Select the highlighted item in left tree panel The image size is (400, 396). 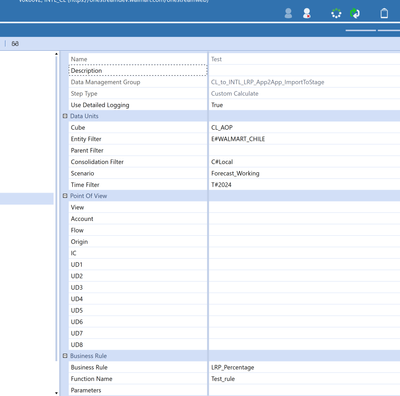pyautogui.click(x=27, y=199)
